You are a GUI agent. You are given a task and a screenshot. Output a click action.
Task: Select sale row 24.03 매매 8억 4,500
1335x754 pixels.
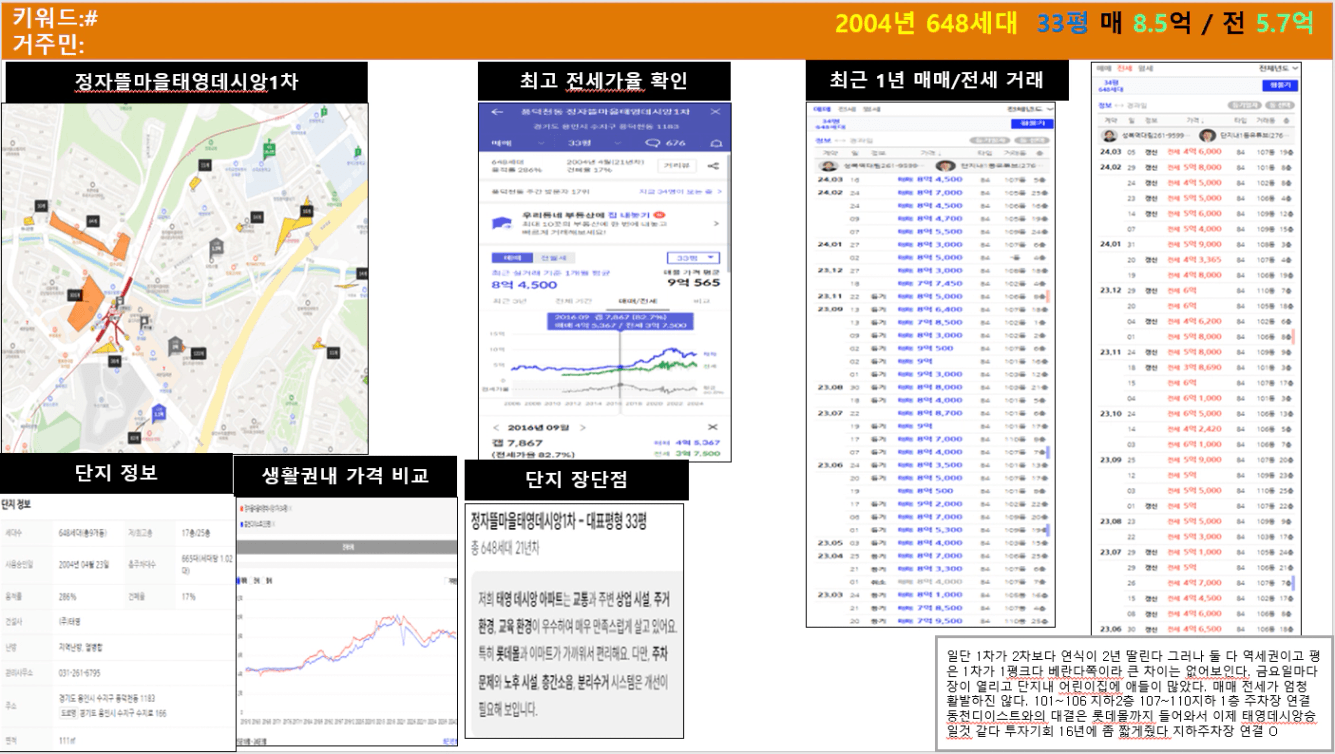[932, 179]
